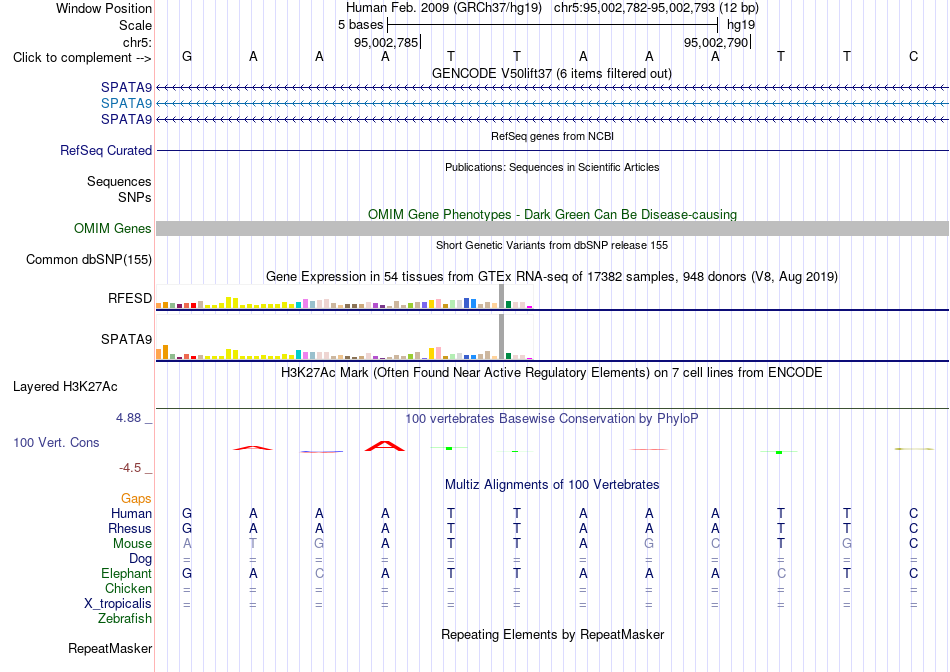Viewport: 950px width, 672px height.
Task: Click the C base in the reference sequence row
Action: 913,56
